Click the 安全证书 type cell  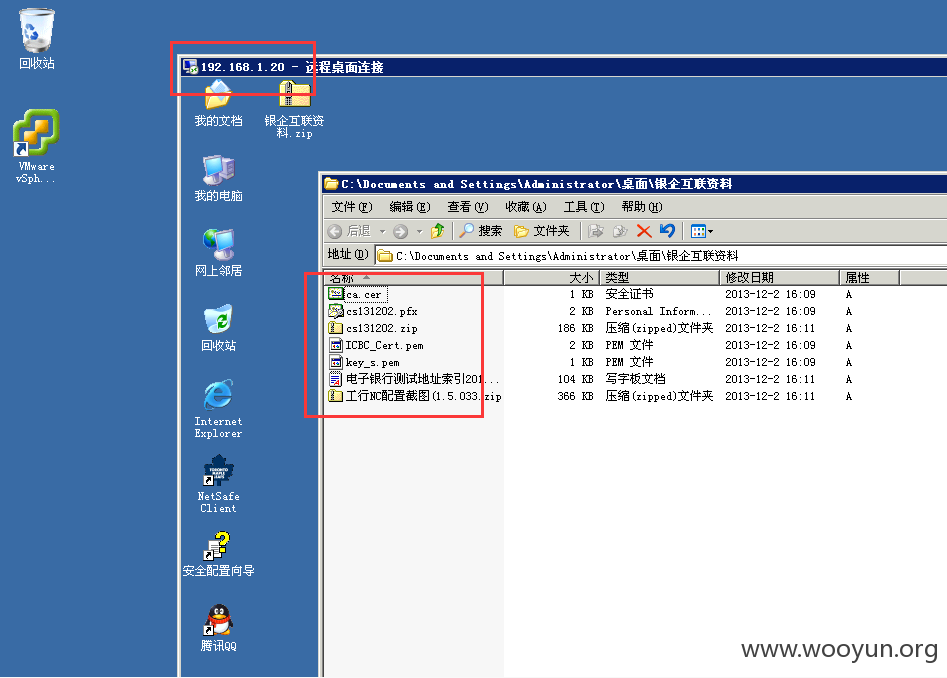(629, 294)
